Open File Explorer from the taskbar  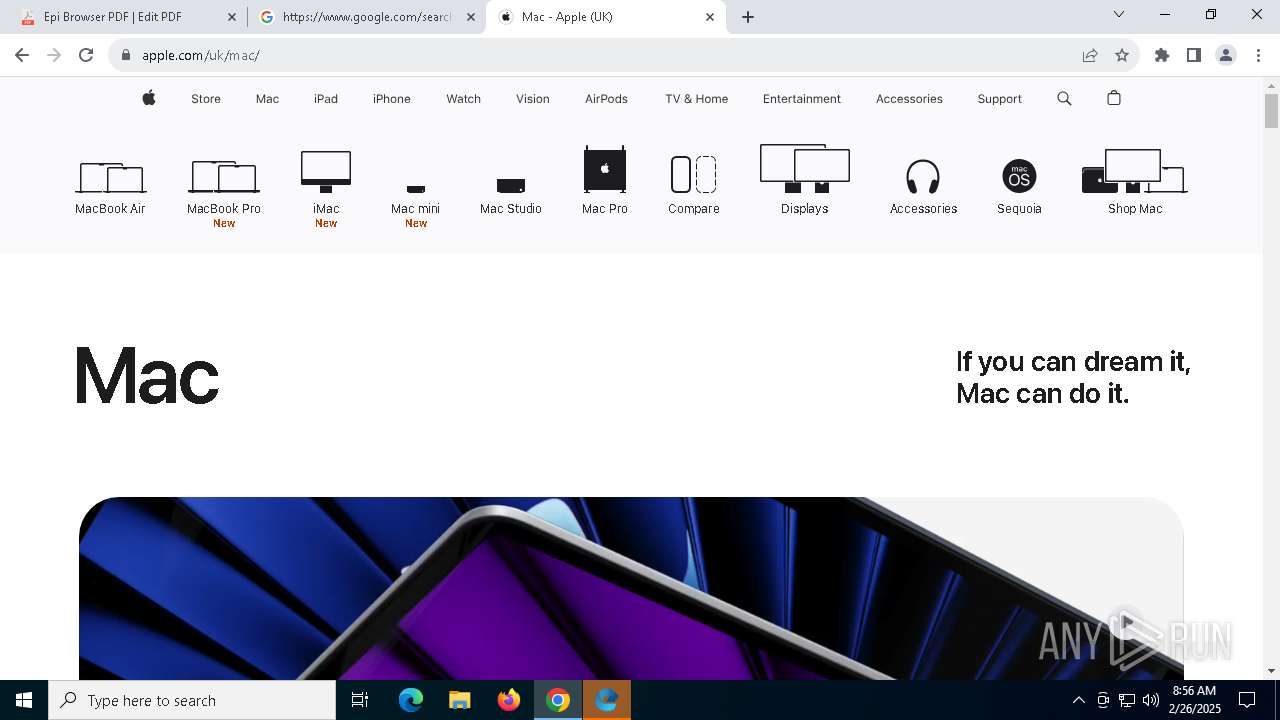click(x=460, y=700)
